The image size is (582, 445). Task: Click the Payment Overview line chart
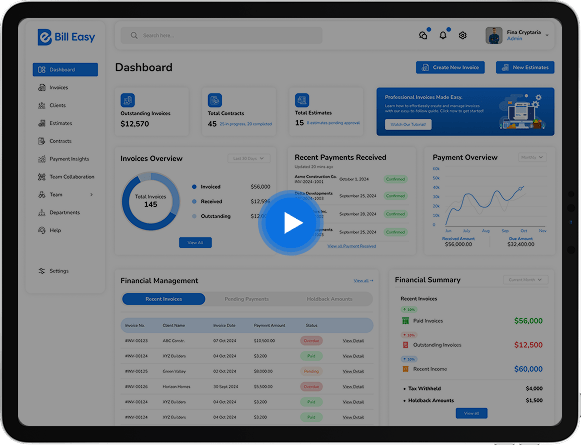[x=490, y=199]
